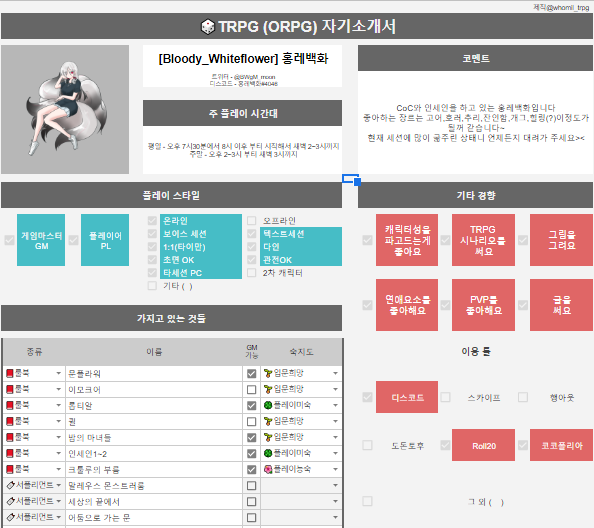The width and height of the screenshot is (594, 528).
Task: Toggle the 플레이어 PL checkbox
Action: click(73, 240)
